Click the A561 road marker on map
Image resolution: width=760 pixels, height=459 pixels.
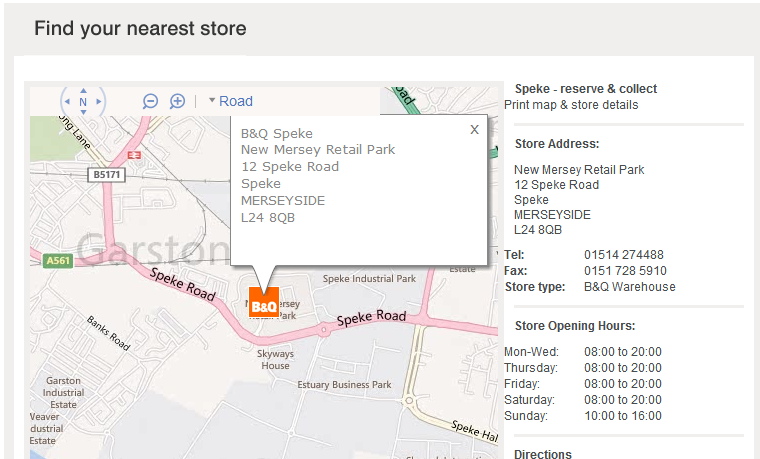(58, 260)
